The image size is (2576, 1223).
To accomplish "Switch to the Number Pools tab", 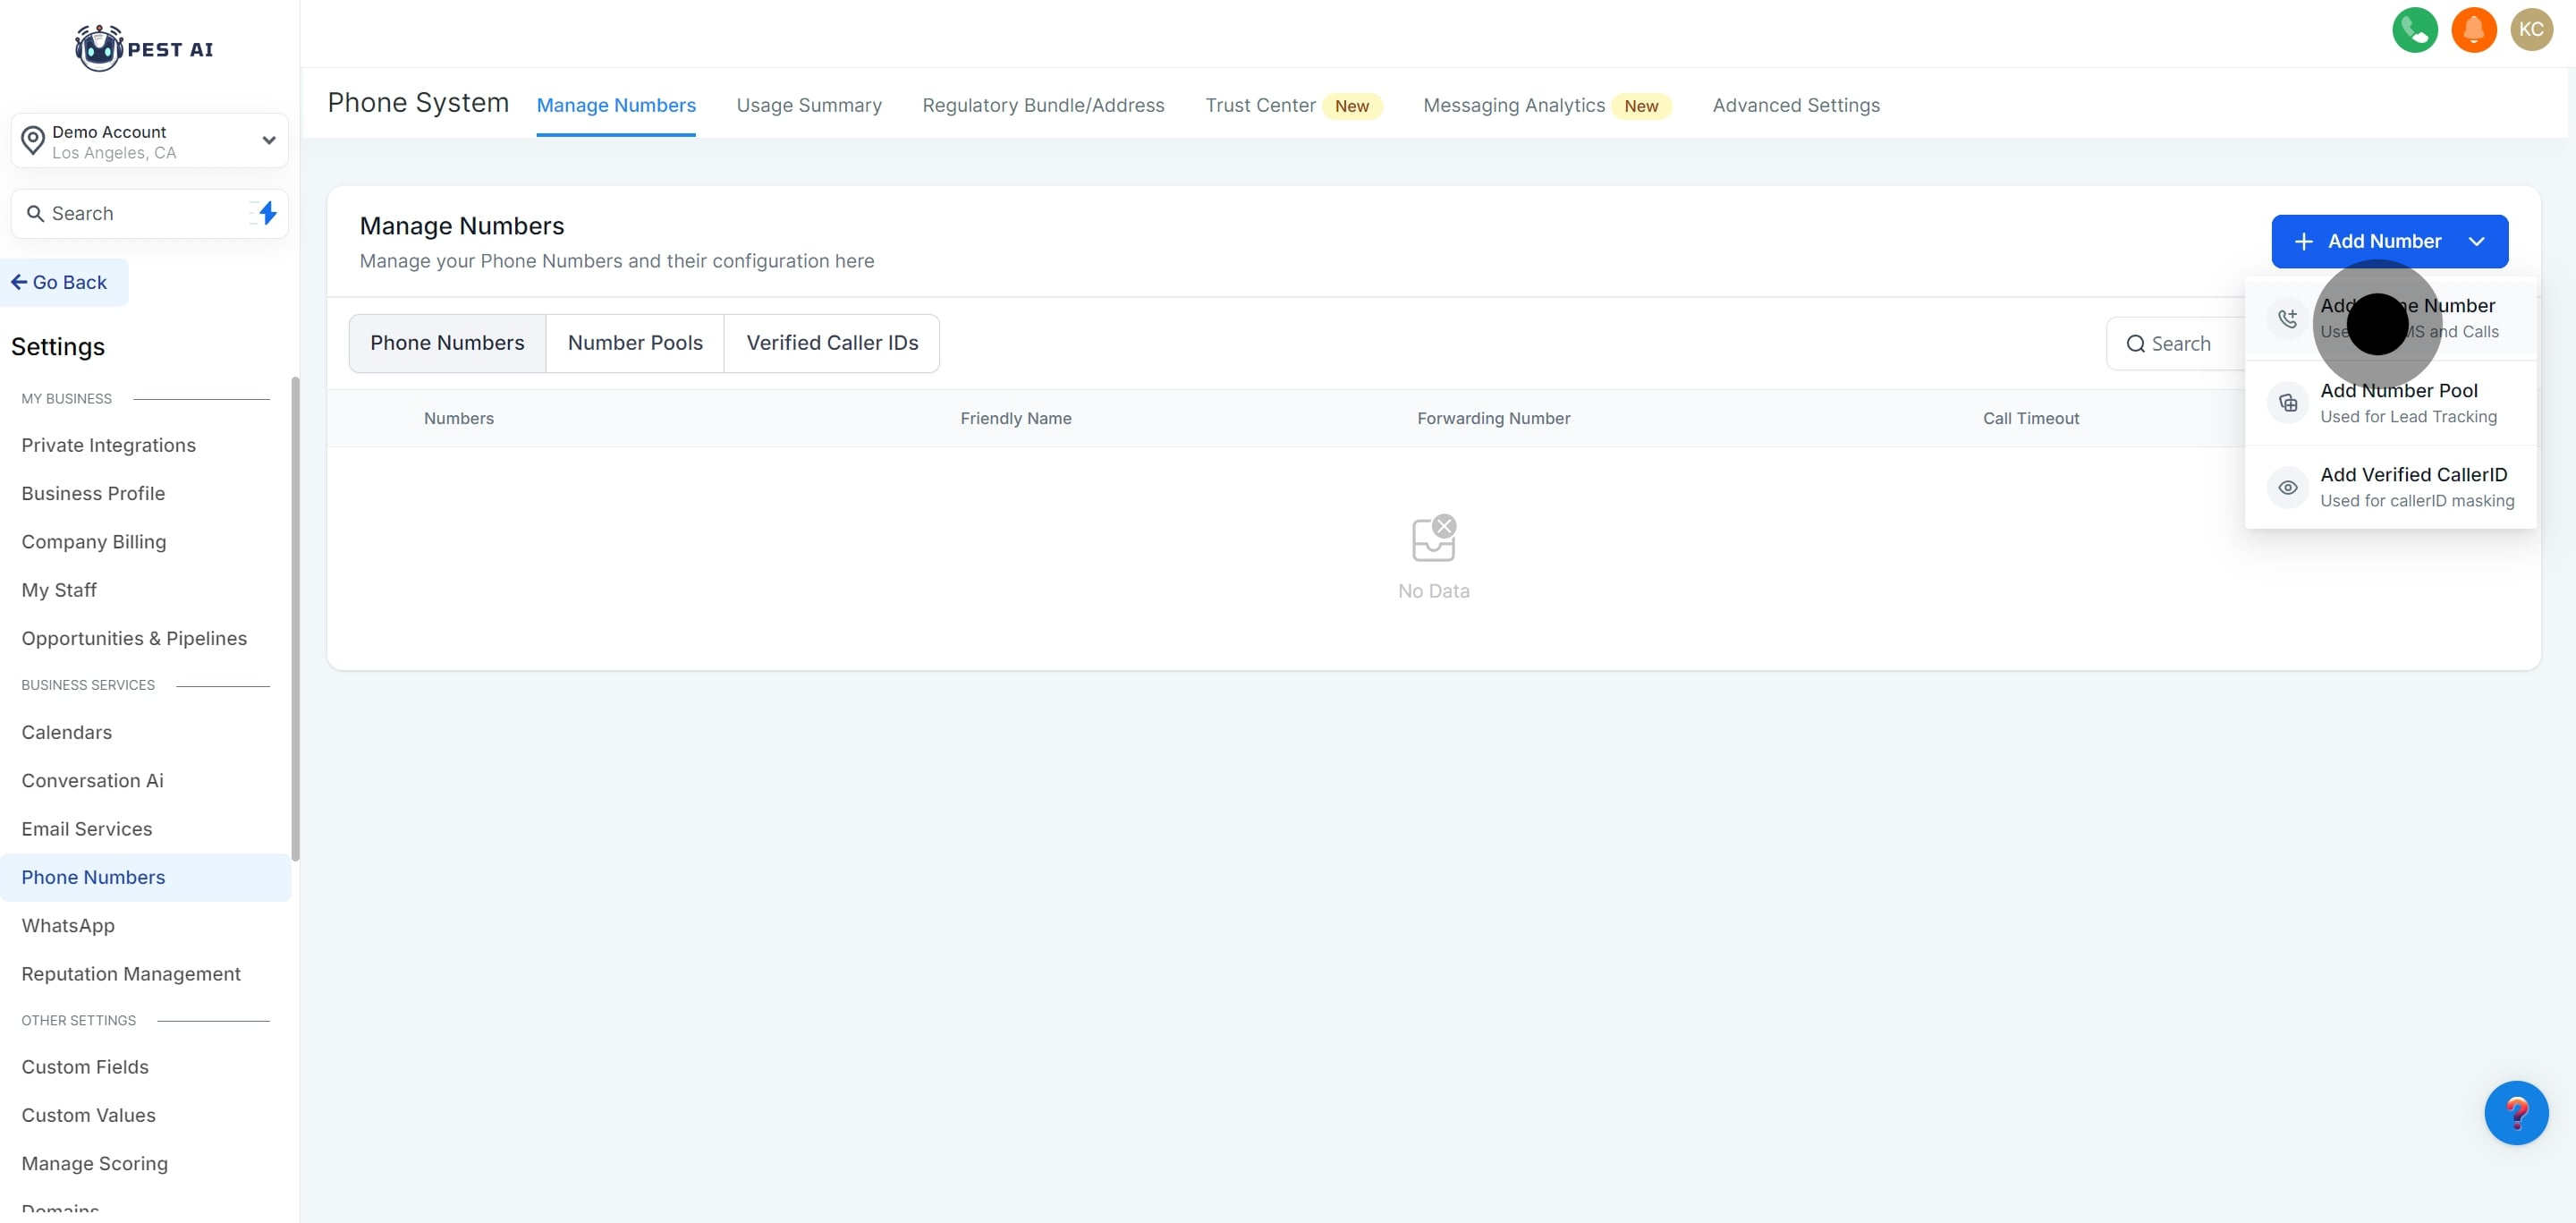I will click(x=634, y=343).
